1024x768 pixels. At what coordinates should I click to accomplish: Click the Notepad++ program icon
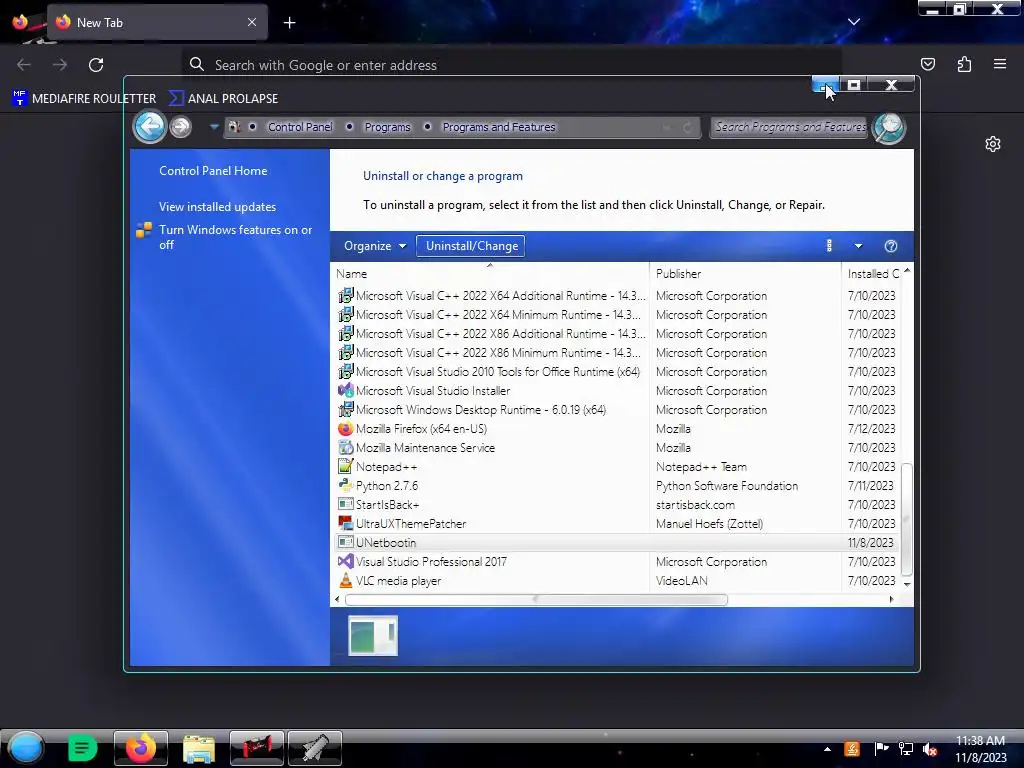[345, 466]
